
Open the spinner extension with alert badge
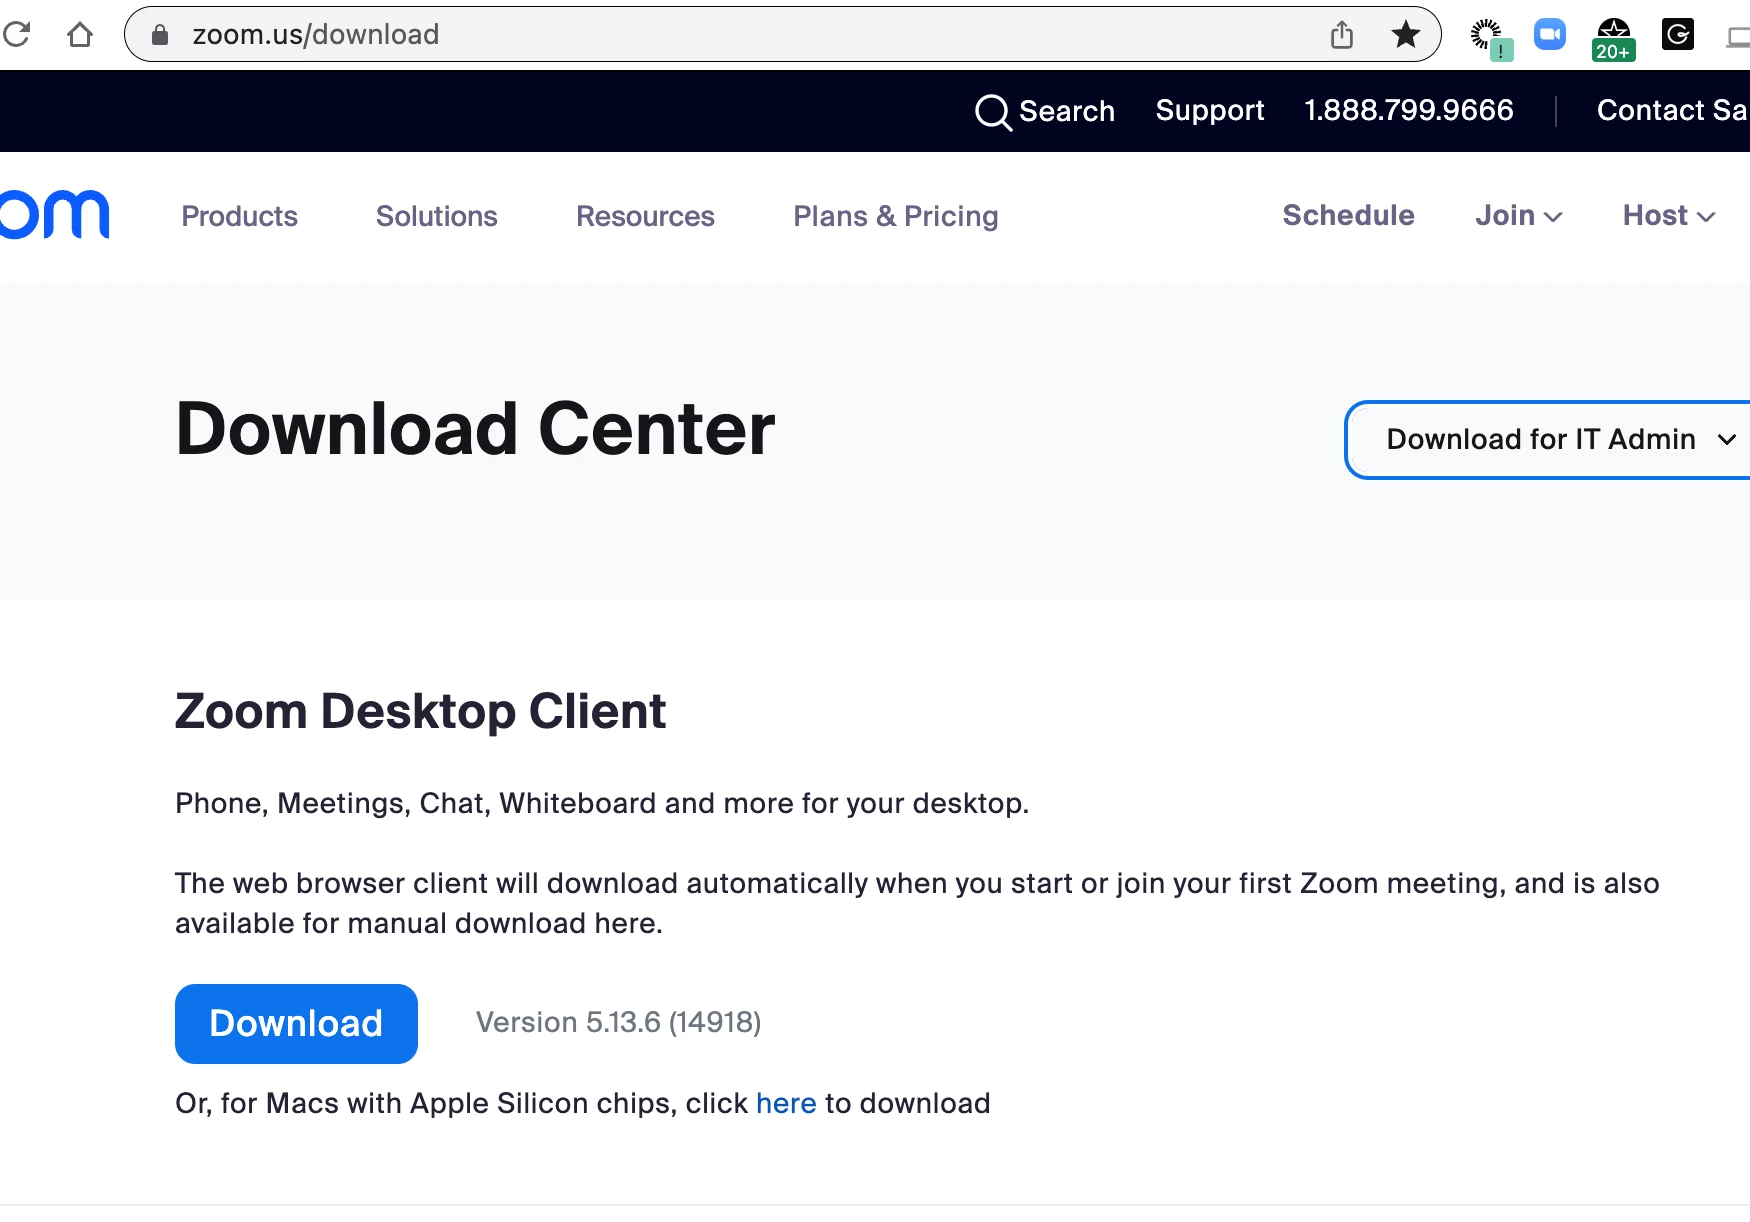(x=1491, y=39)
